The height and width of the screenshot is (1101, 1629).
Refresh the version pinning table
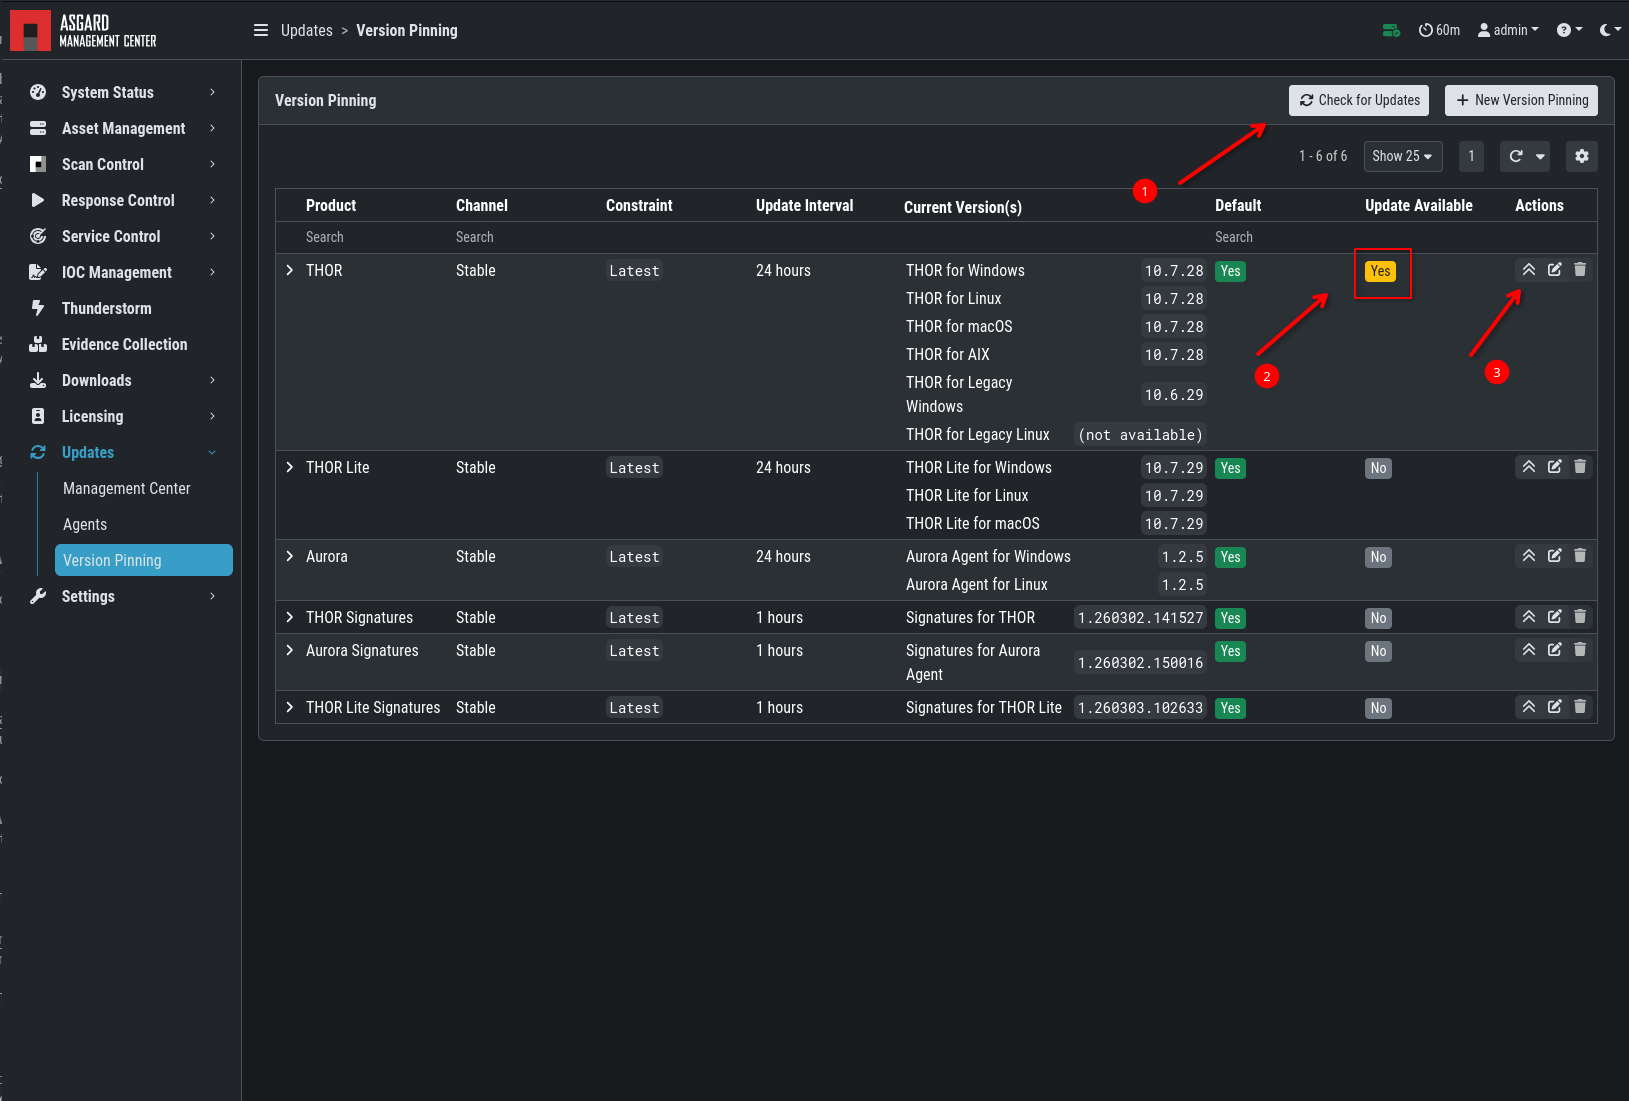click(1516, 156)
